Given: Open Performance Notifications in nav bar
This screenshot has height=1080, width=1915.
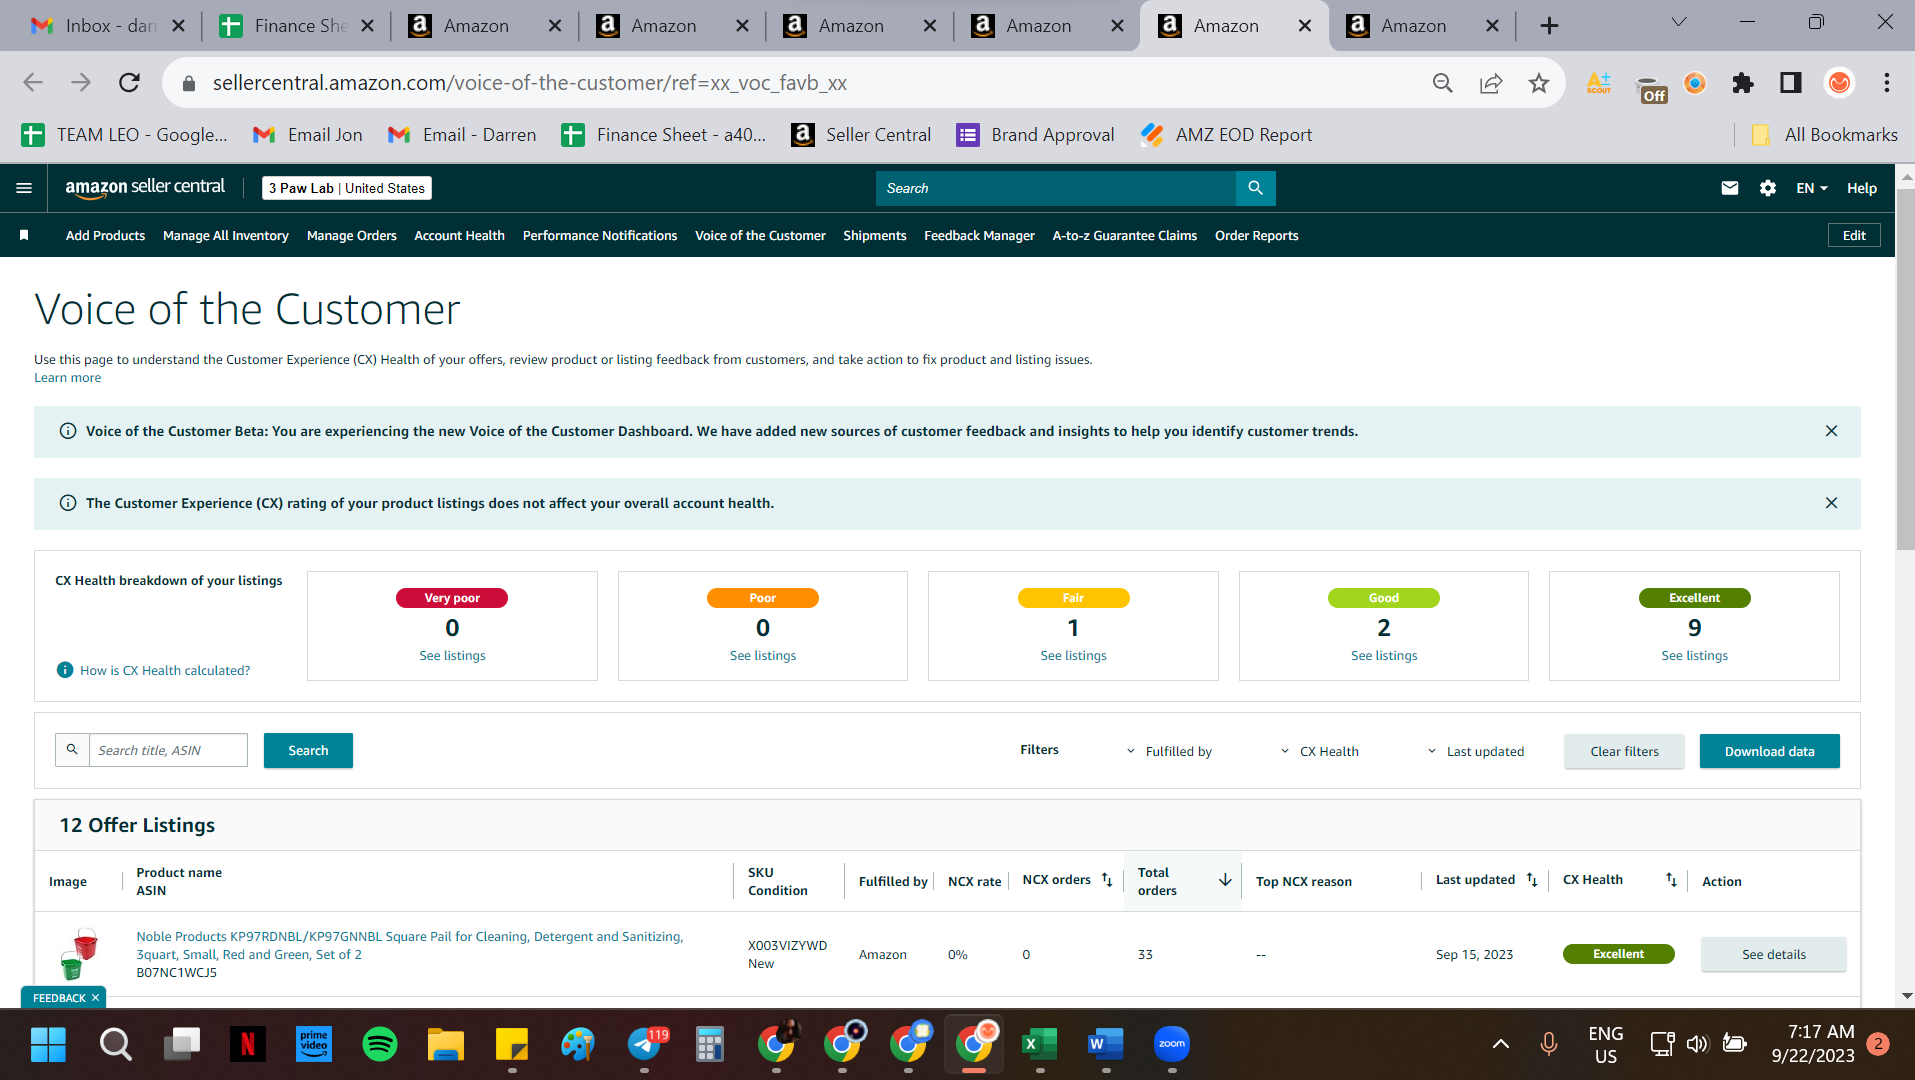Looking at the screenshot, I should 600,235.
